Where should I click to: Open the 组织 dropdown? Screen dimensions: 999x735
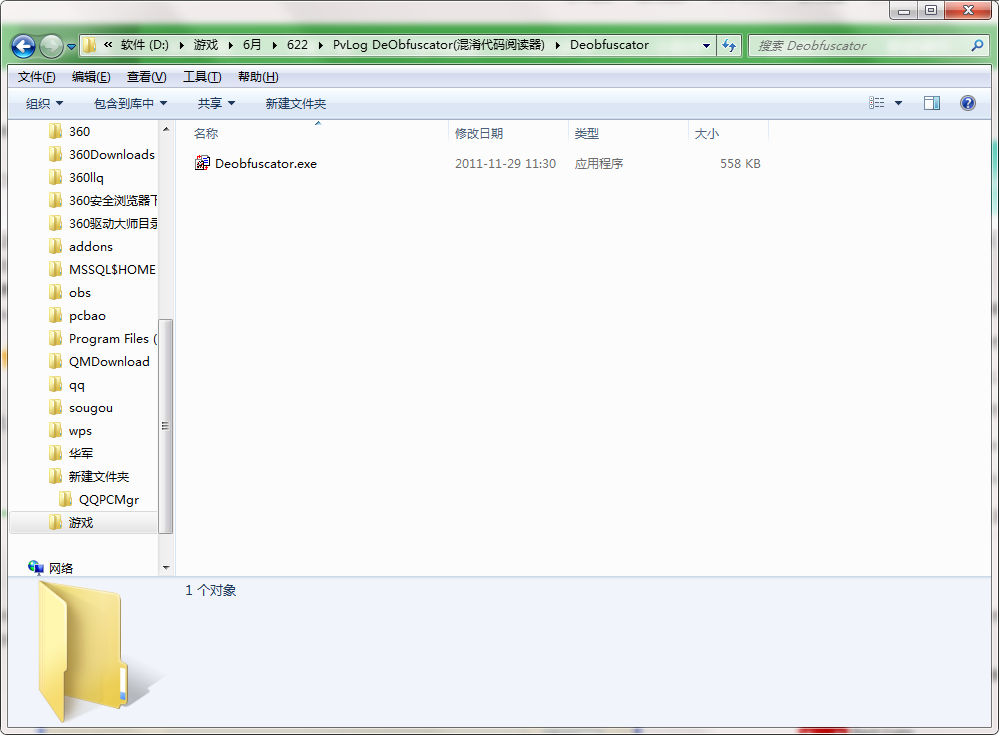(x=44, y=103)
